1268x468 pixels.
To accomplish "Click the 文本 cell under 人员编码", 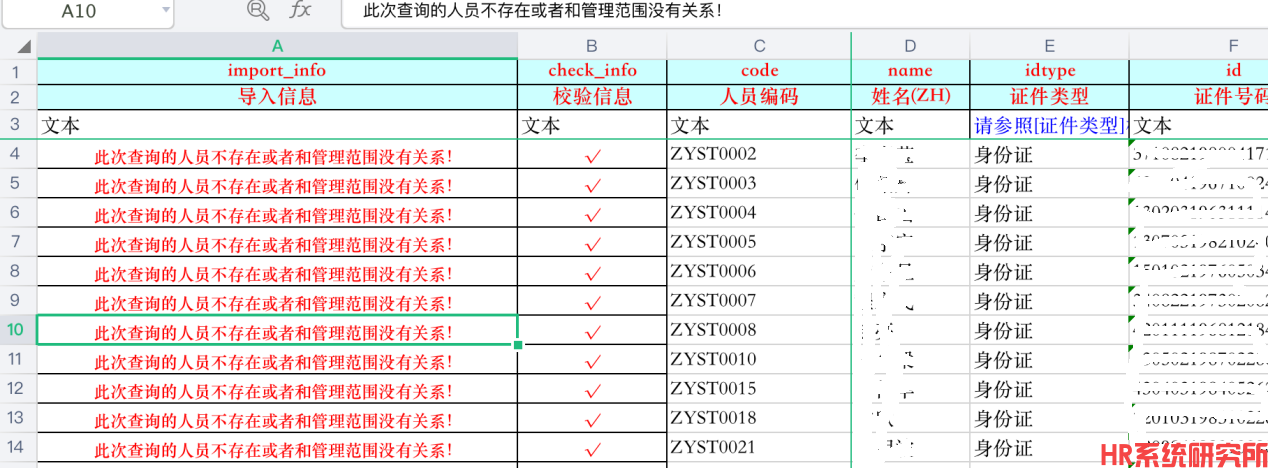I will (x=759, y=125).
